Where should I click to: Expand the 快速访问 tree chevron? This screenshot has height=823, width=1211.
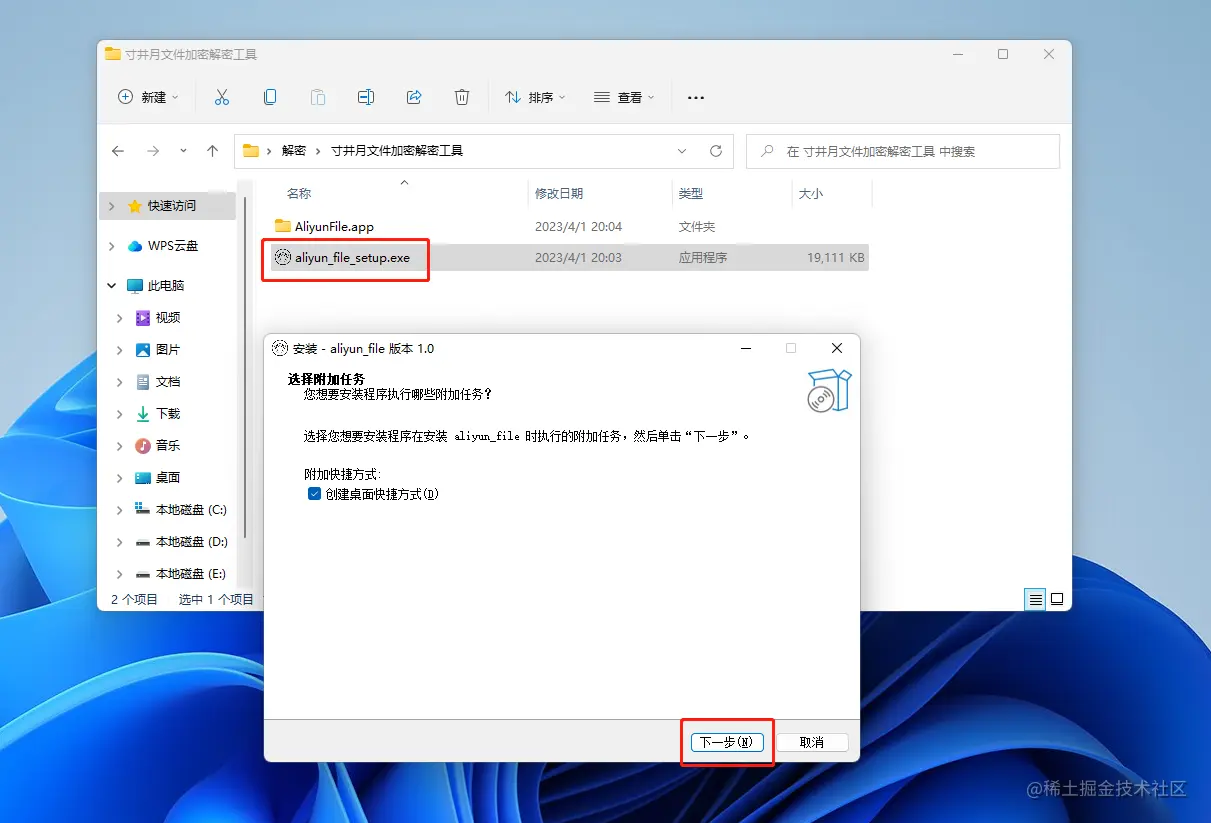(112, 205)
